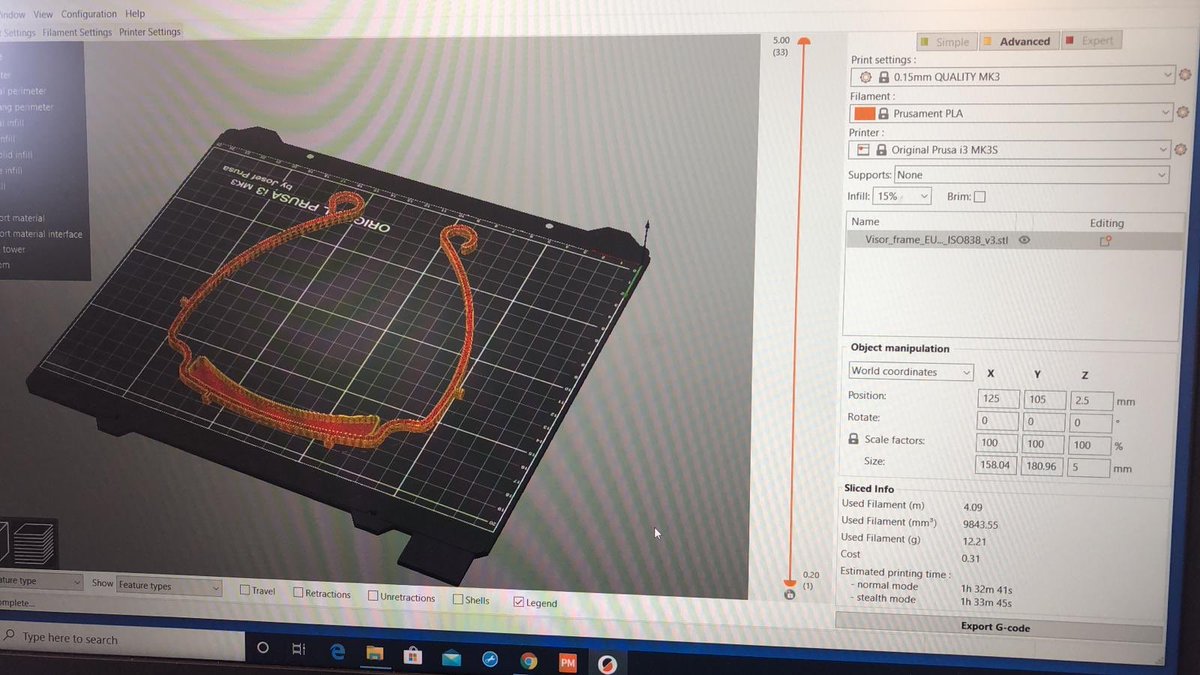The width and height of the screenshot is (1200, 675).
Task: Click the Used Filament (m) value 4.09
Action: (972, 507)
